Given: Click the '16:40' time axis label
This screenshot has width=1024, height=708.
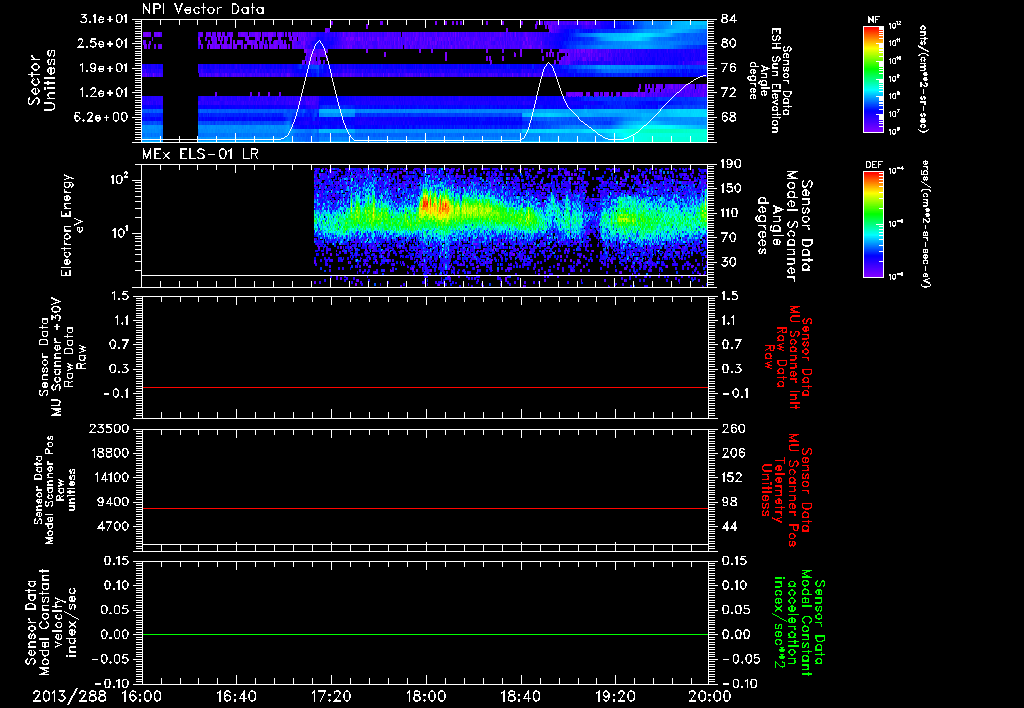Looking at the screenshot, I should coord(236,696).
